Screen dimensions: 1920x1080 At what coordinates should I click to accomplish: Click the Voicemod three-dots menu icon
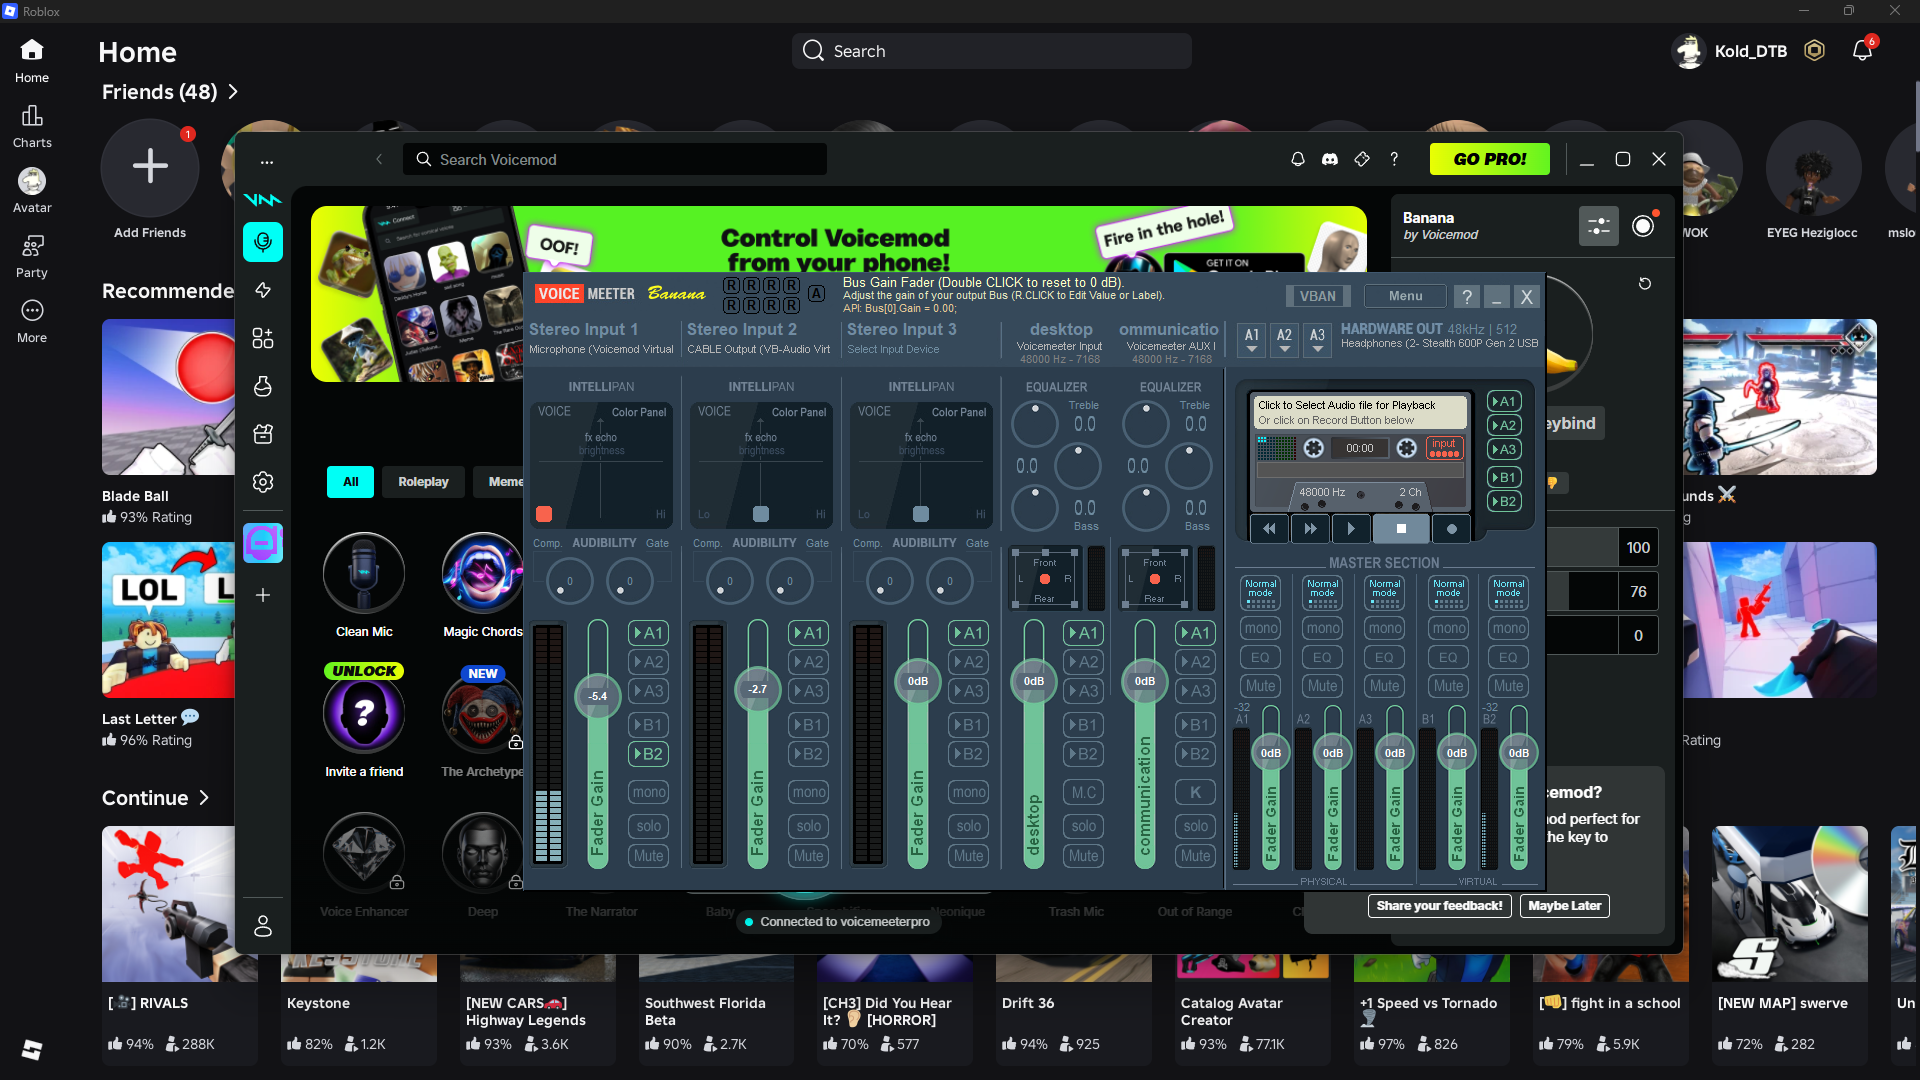tap(267, 161)
